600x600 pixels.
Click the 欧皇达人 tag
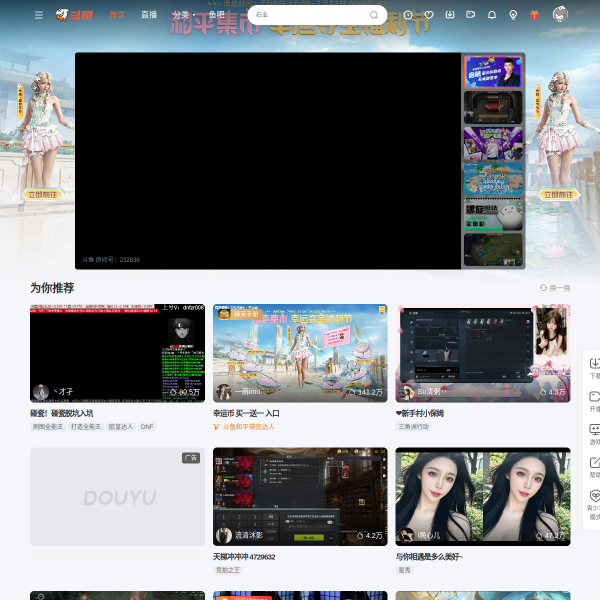(x=121, y=427)
